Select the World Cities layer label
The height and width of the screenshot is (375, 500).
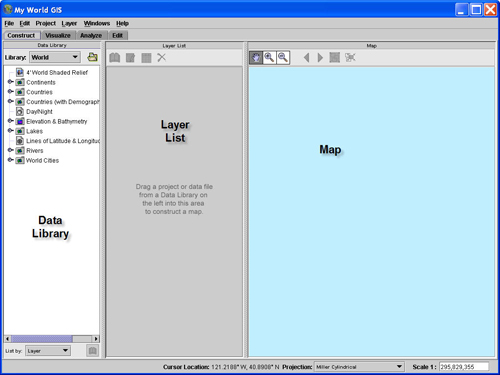click(x=42, y=160)
